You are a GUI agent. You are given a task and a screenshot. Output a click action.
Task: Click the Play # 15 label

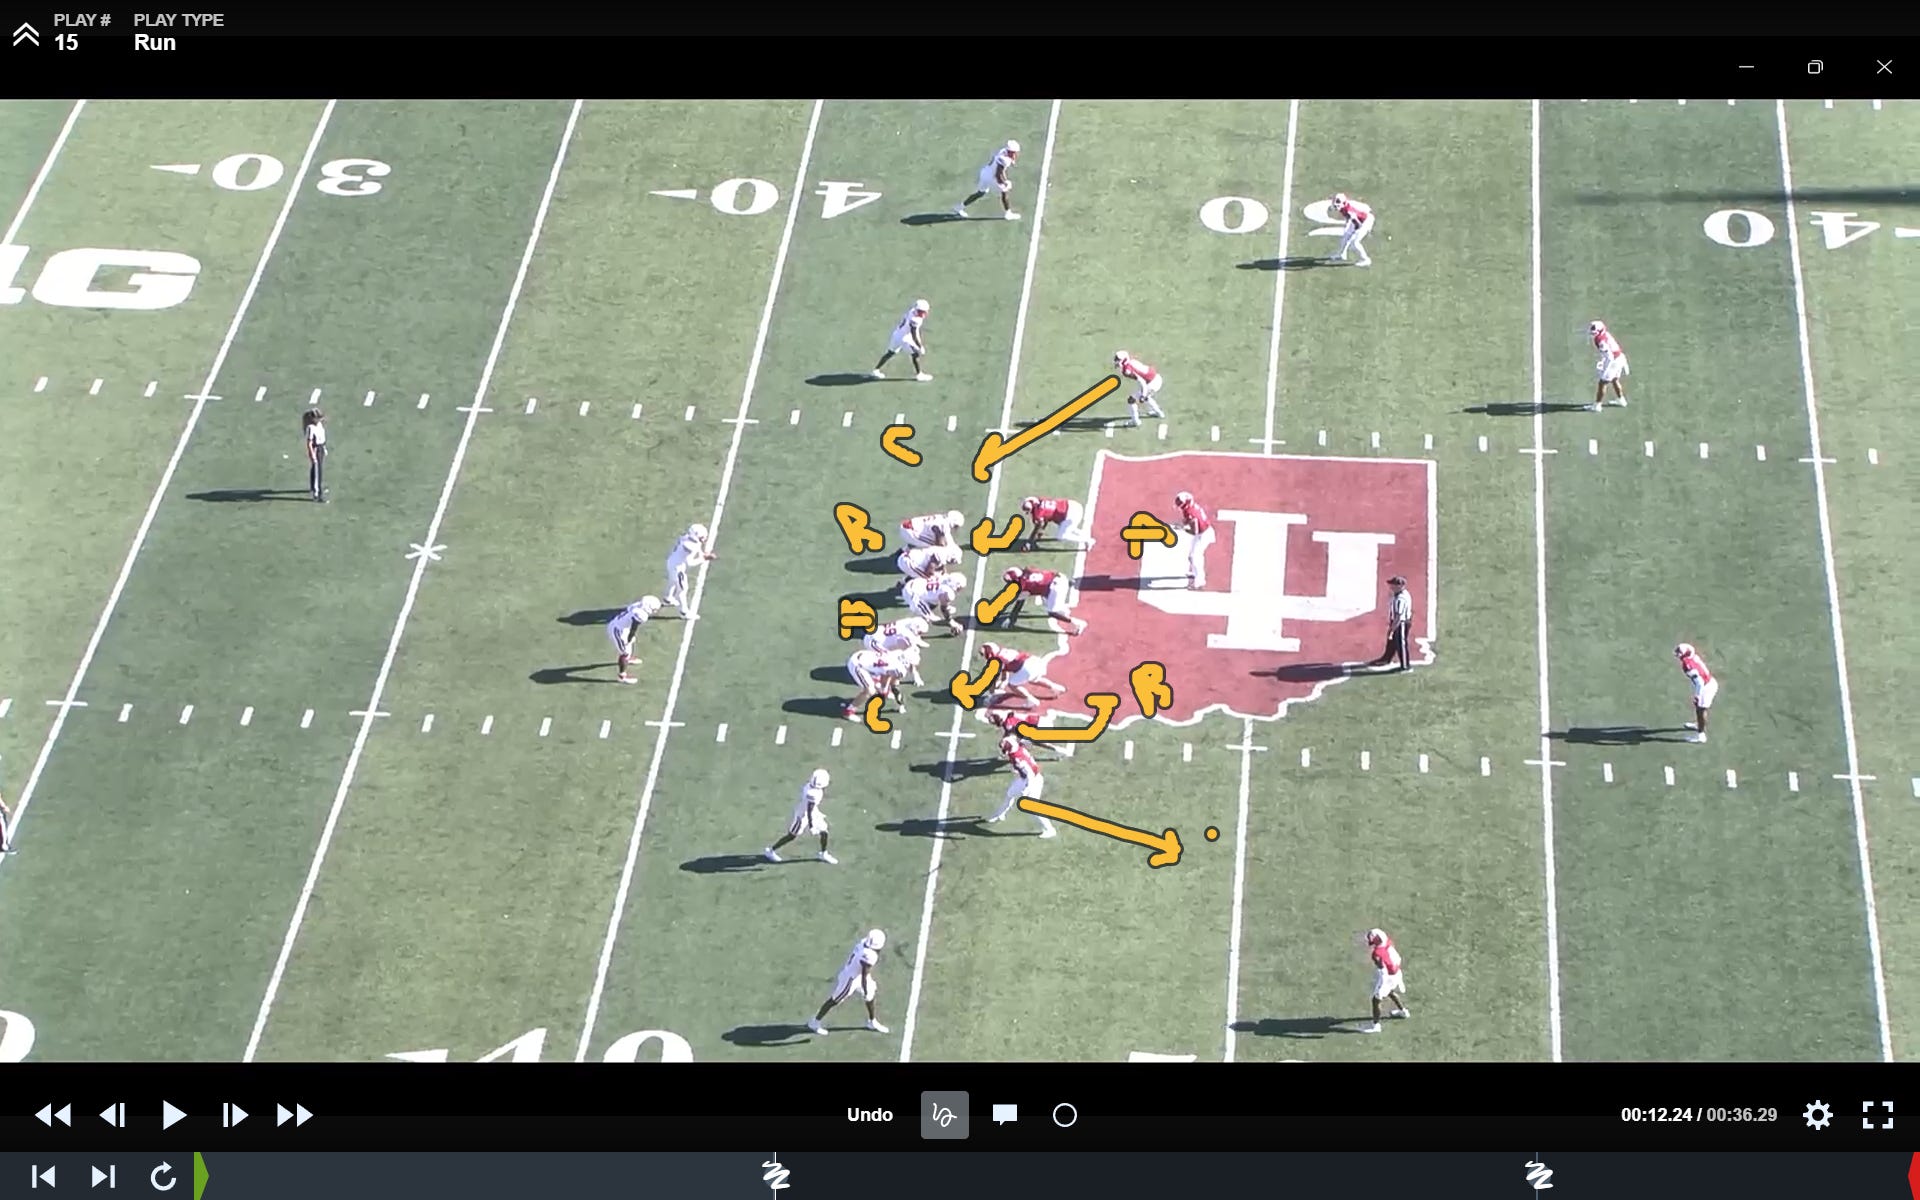(82, 32)
